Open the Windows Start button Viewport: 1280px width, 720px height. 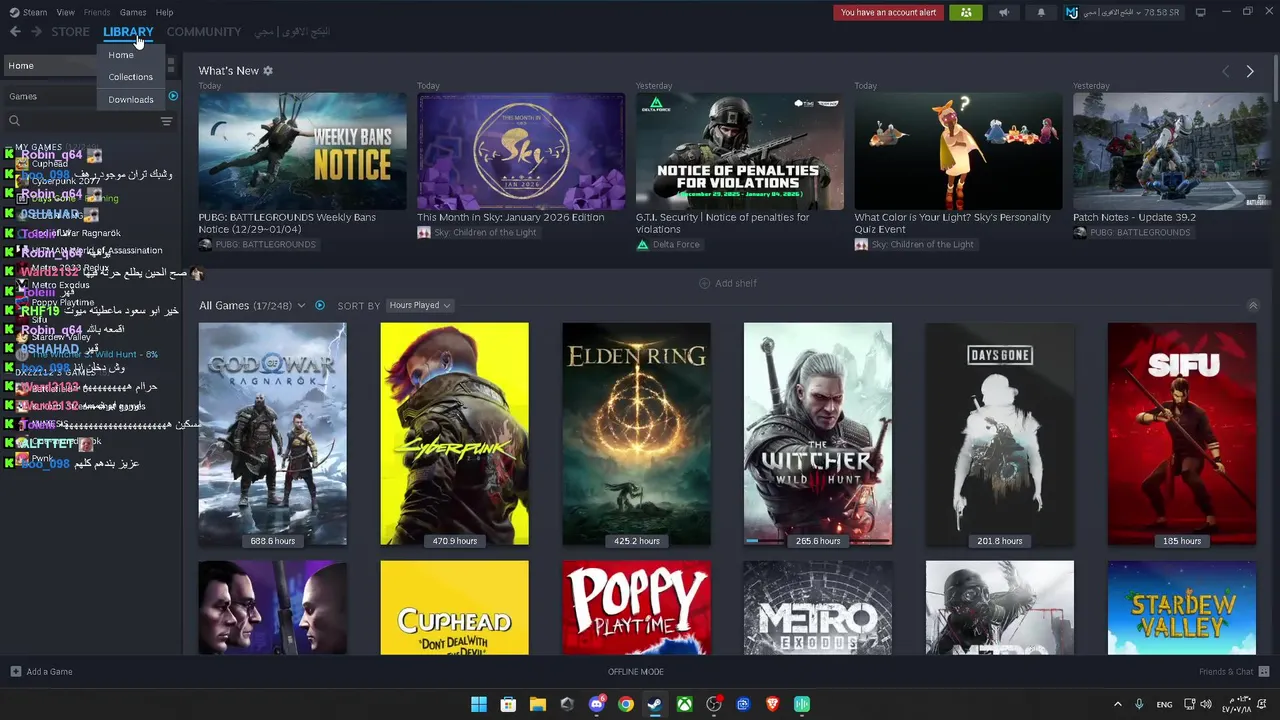(479, 704)
